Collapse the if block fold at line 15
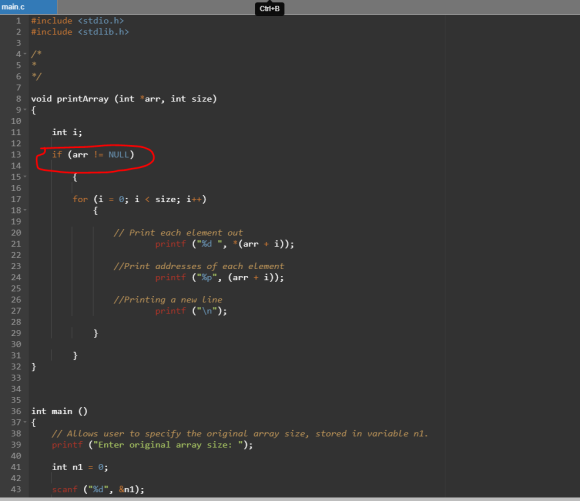This screenshot has width=580, height=501. coord(25,177)
